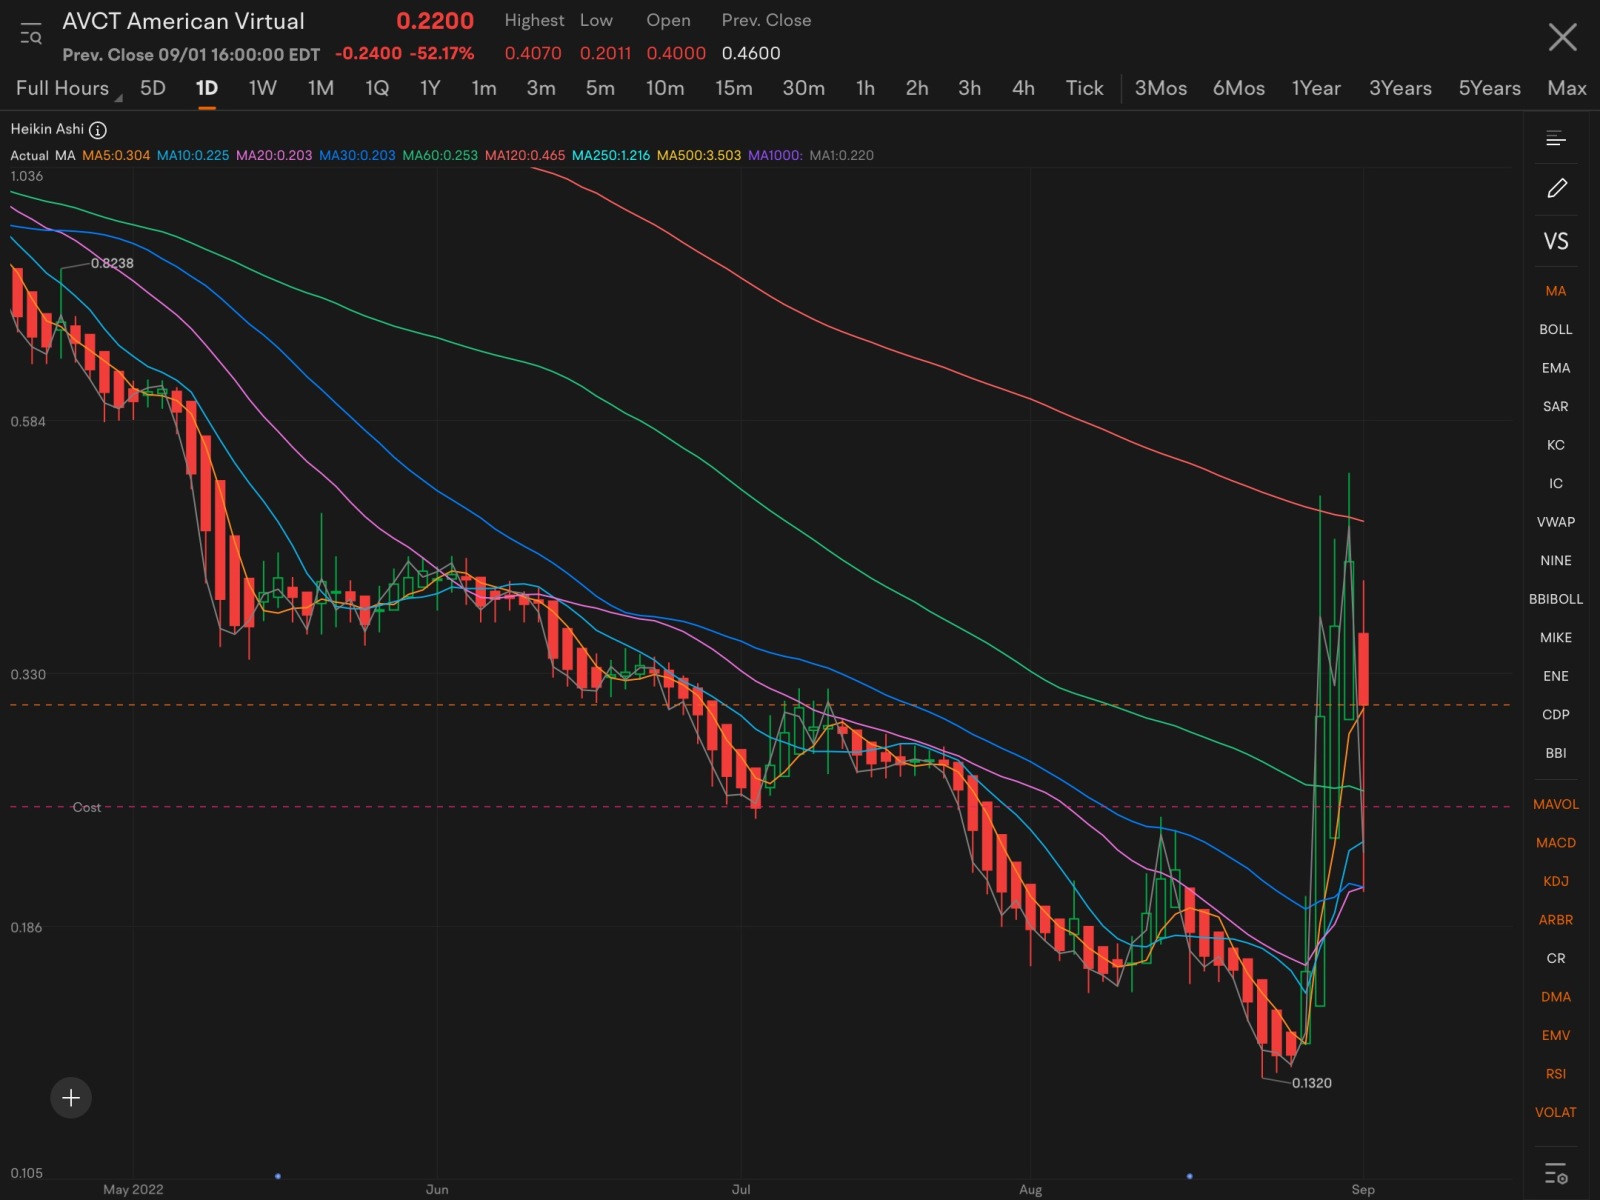Tap the Heikin Ashi label

coord(47,129)
